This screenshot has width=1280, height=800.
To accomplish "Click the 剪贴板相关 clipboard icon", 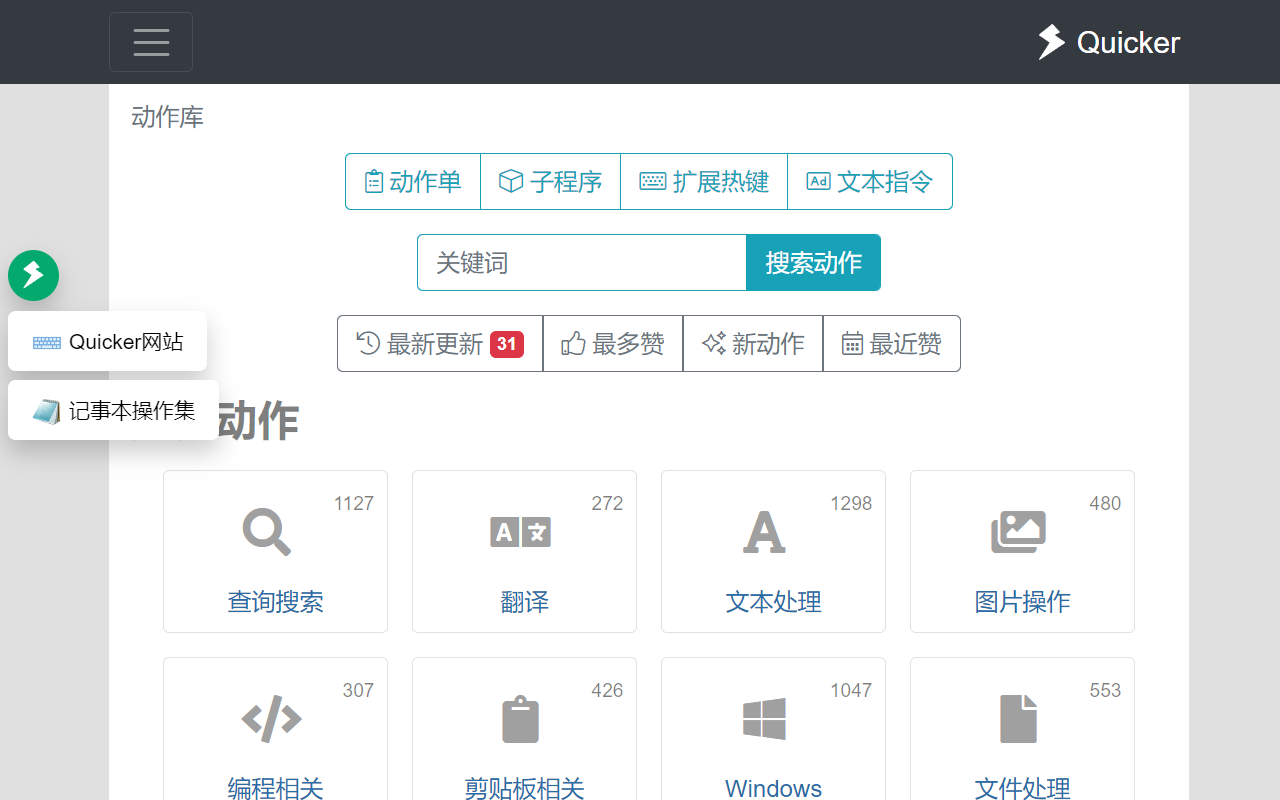I will point(520,718).
